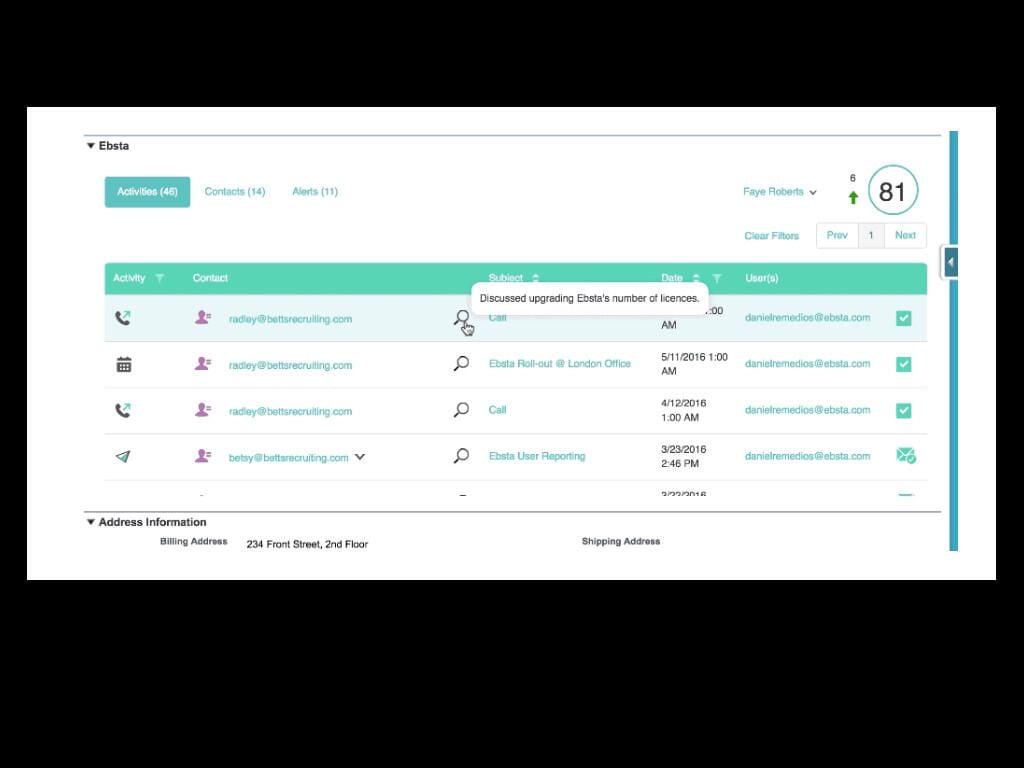Viewport: 1024px width, 768px height.
Task: Toggle checkmark box in Ebsta Roll-out row
Action: pos(903,364)
